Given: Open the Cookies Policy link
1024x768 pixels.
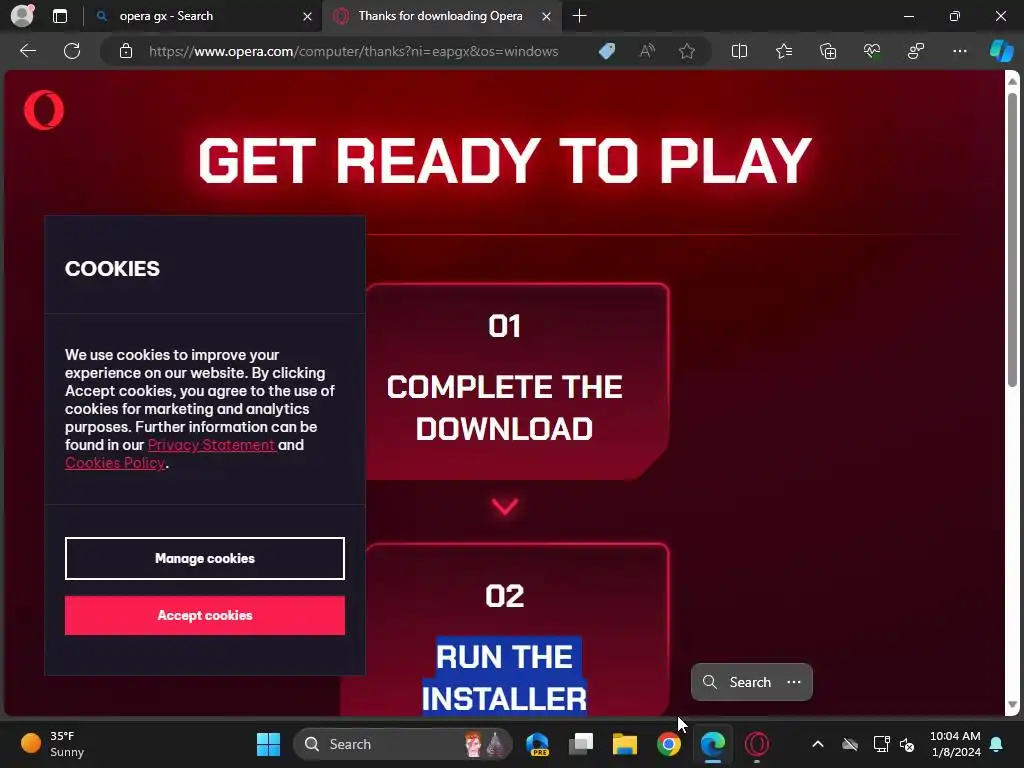Looking at the screenshot, I should (x=115, y=463).
